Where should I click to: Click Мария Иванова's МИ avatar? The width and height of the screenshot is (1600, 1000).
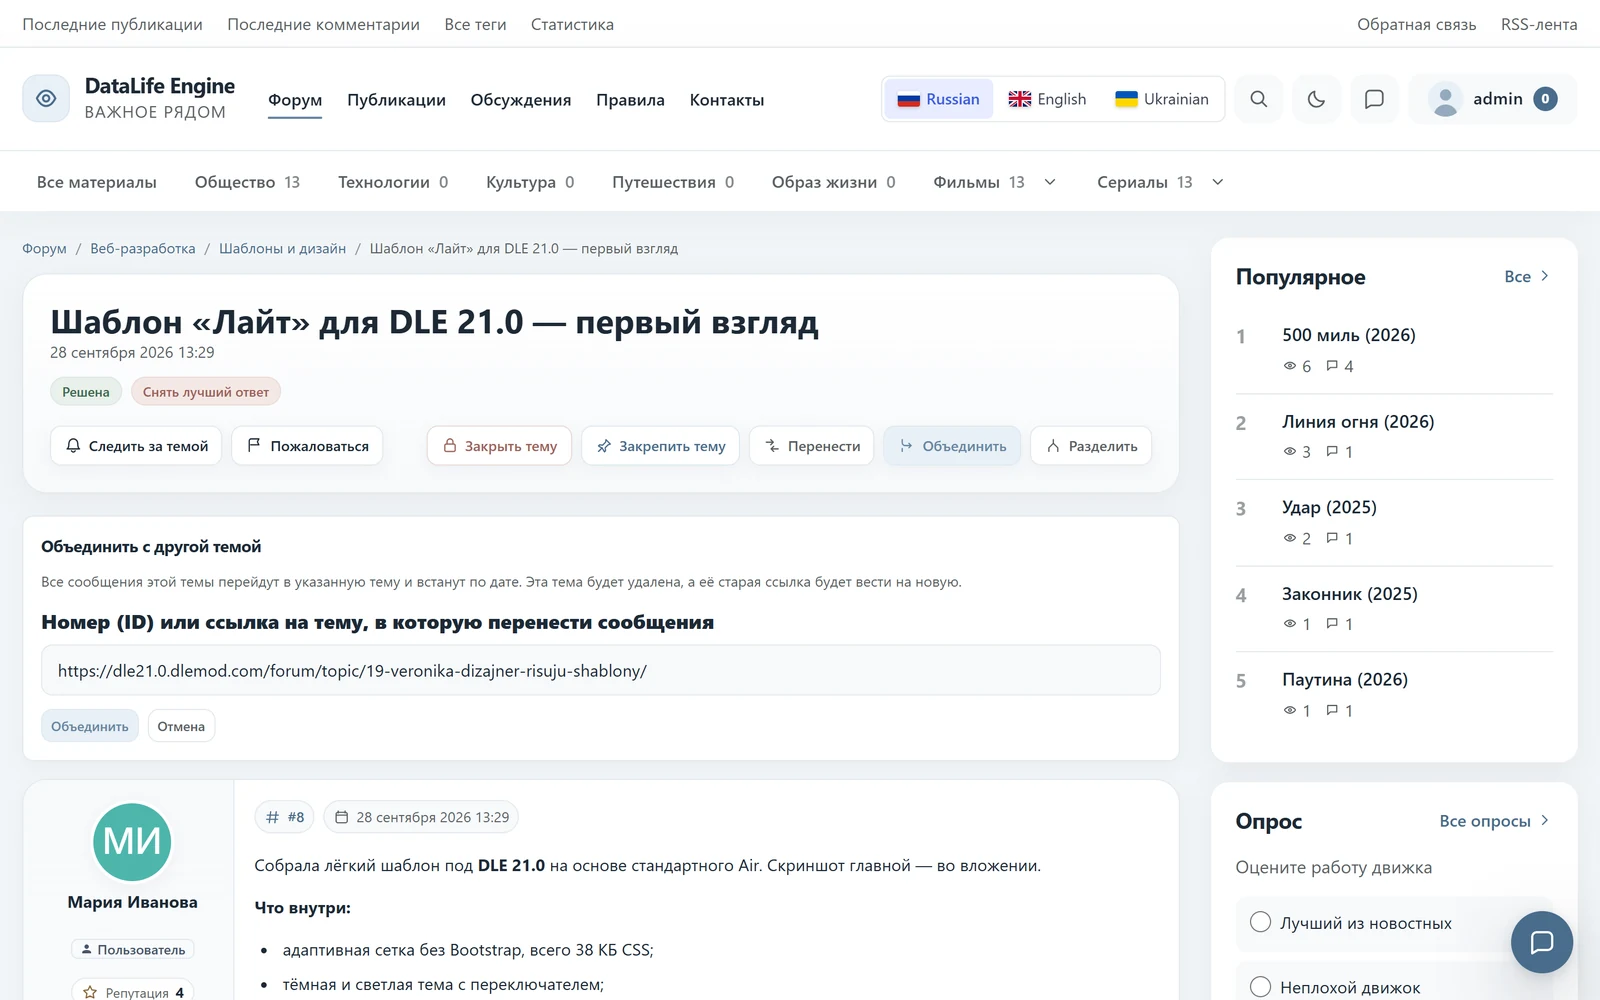click(x=132, y=842)
